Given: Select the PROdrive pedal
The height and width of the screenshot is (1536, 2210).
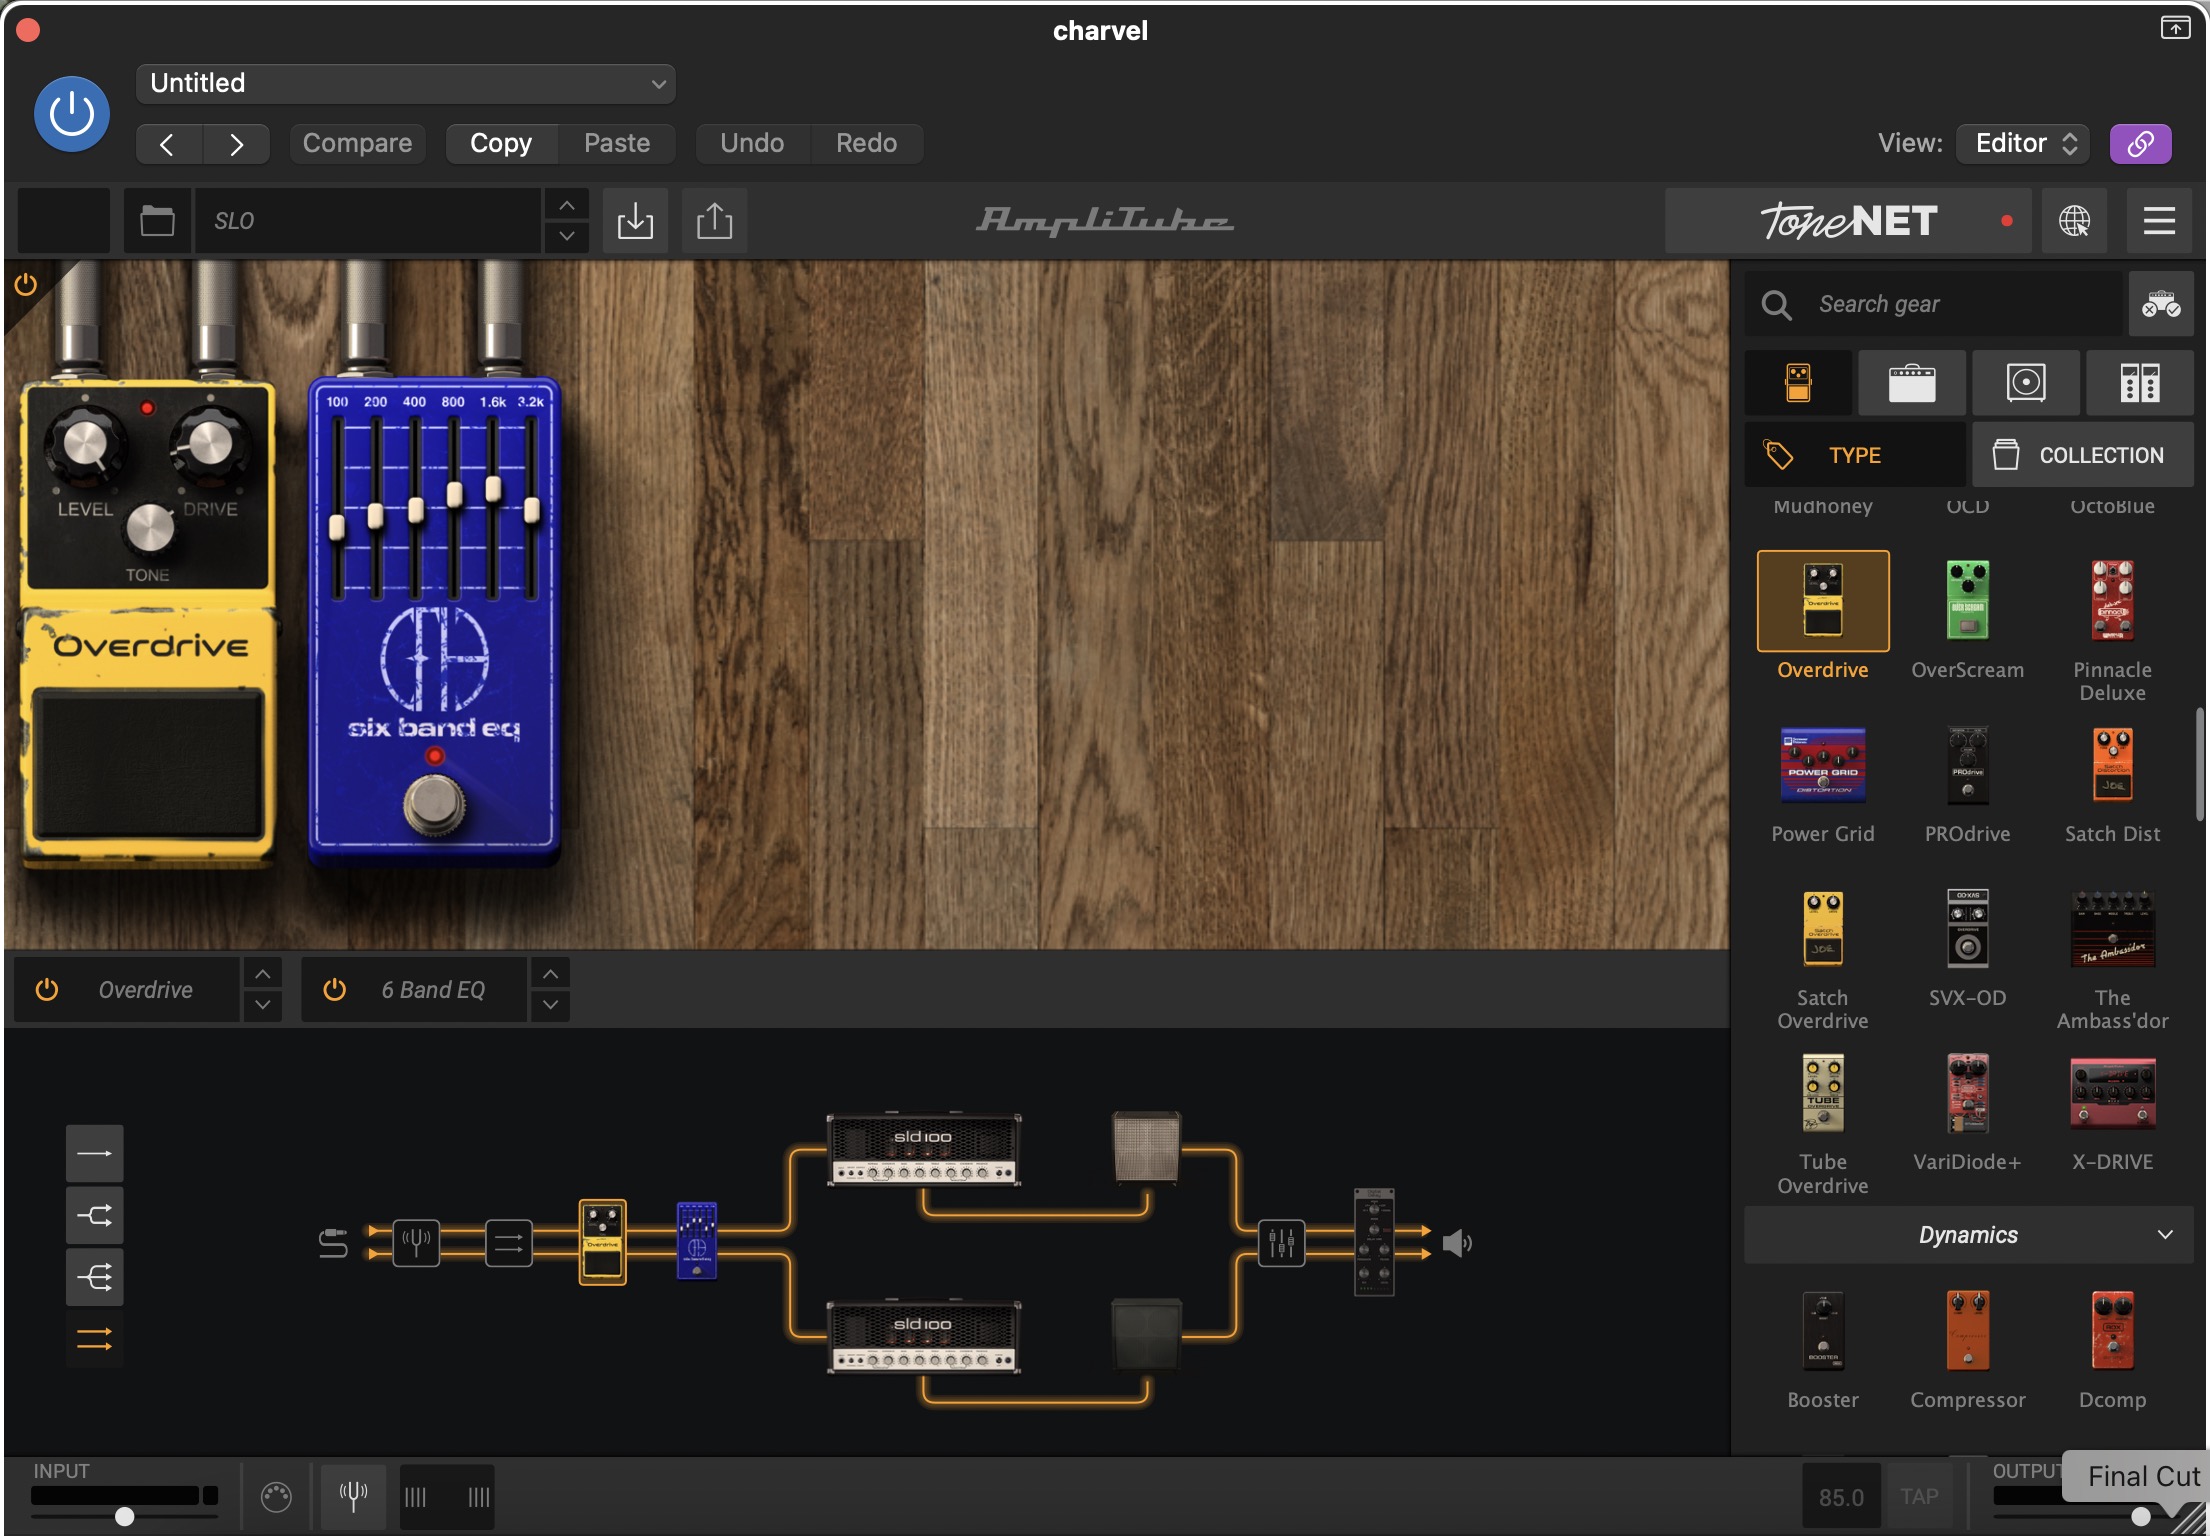Looking at the screenshot, I should coord(1967,765).
